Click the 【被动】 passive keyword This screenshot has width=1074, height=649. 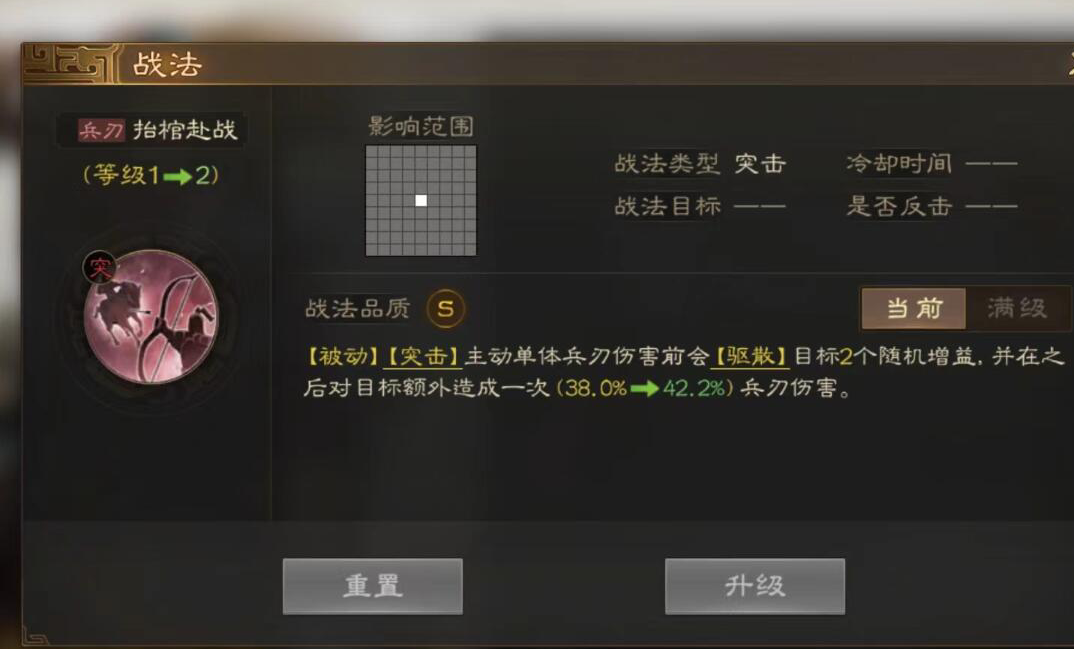pos(342,357)
